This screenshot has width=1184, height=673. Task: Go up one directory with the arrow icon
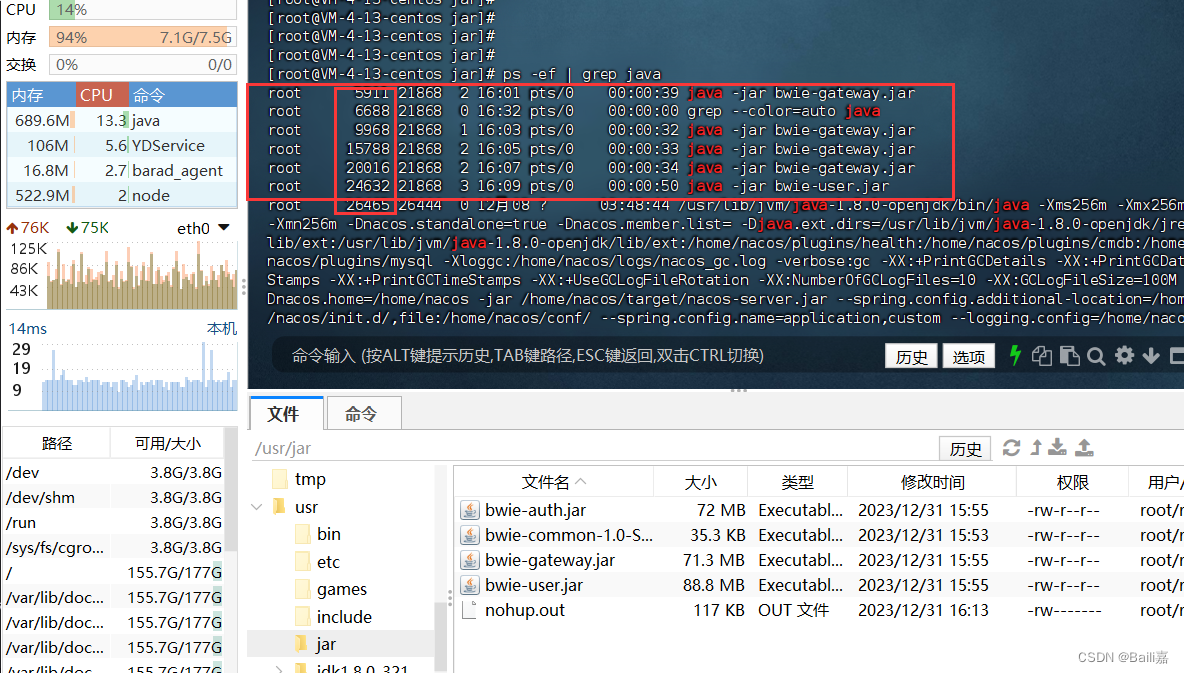tap(1037, 447)
